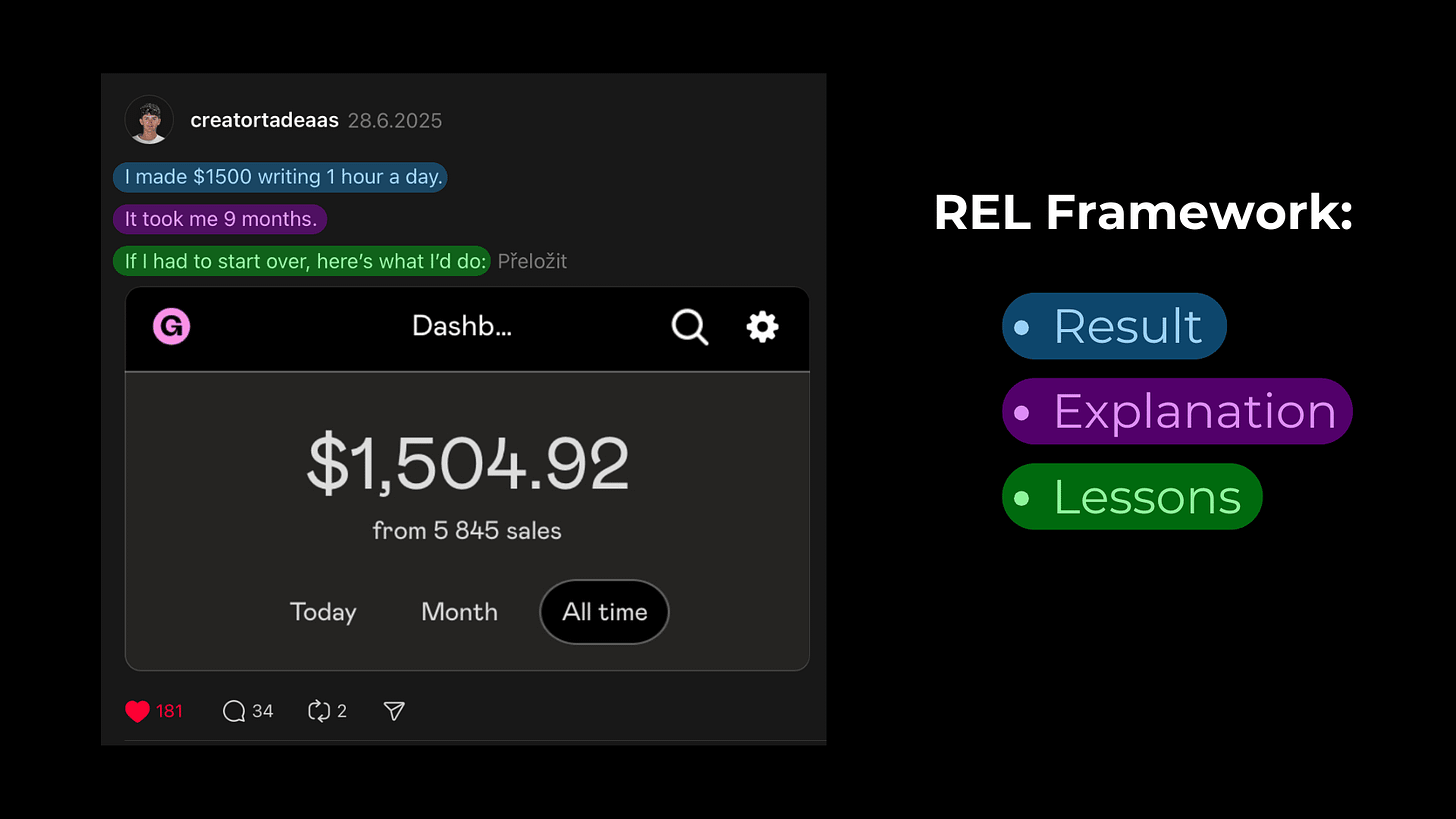1456x819 pixels.
Task: Select the blue Result pill
Action: coord(1114,326)
